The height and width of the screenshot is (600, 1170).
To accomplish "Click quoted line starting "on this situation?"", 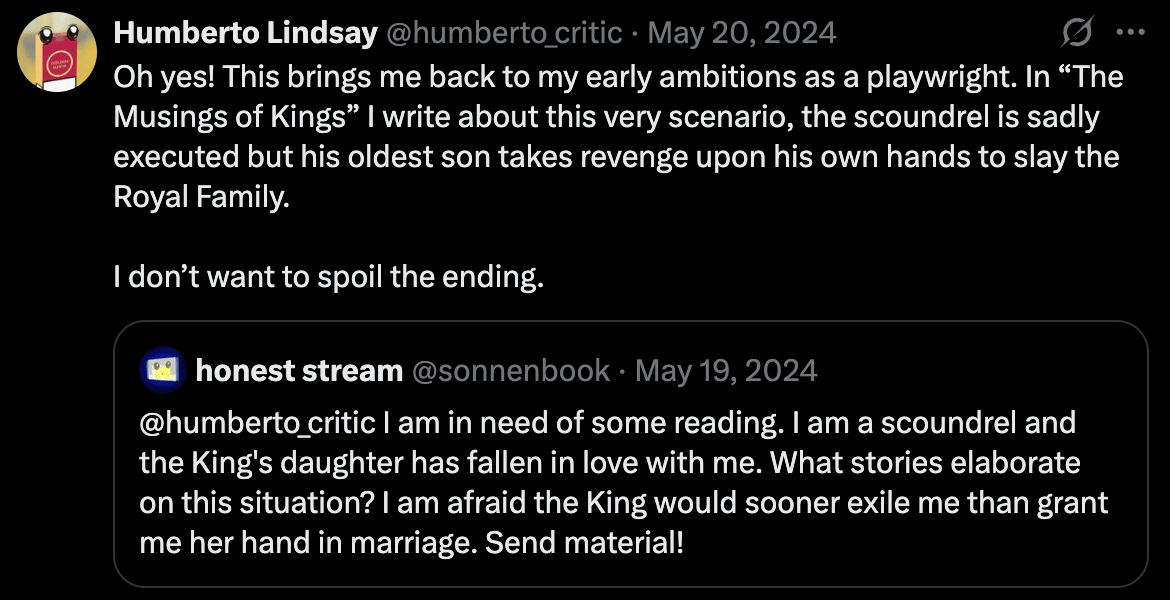I will pos(624,503).
